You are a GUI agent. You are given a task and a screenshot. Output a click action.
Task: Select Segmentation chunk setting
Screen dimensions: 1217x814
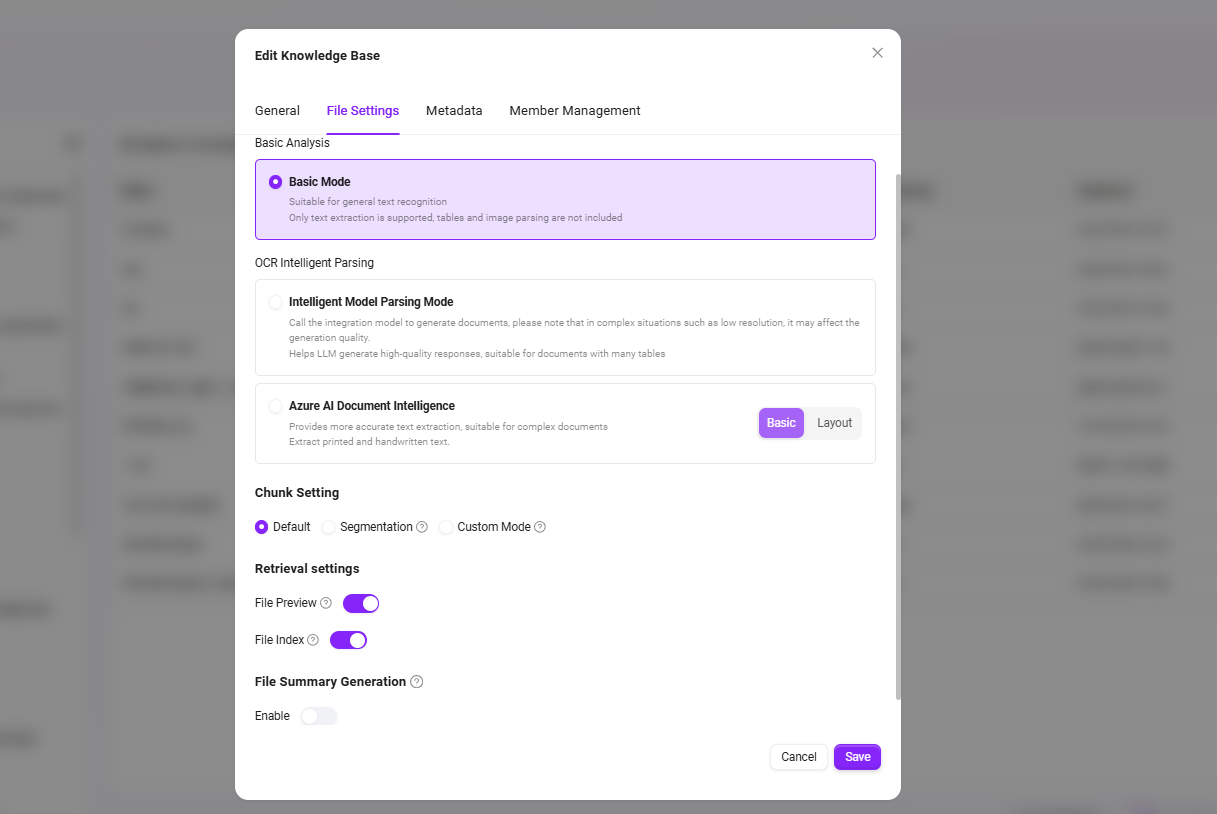[x=329, y=527]
